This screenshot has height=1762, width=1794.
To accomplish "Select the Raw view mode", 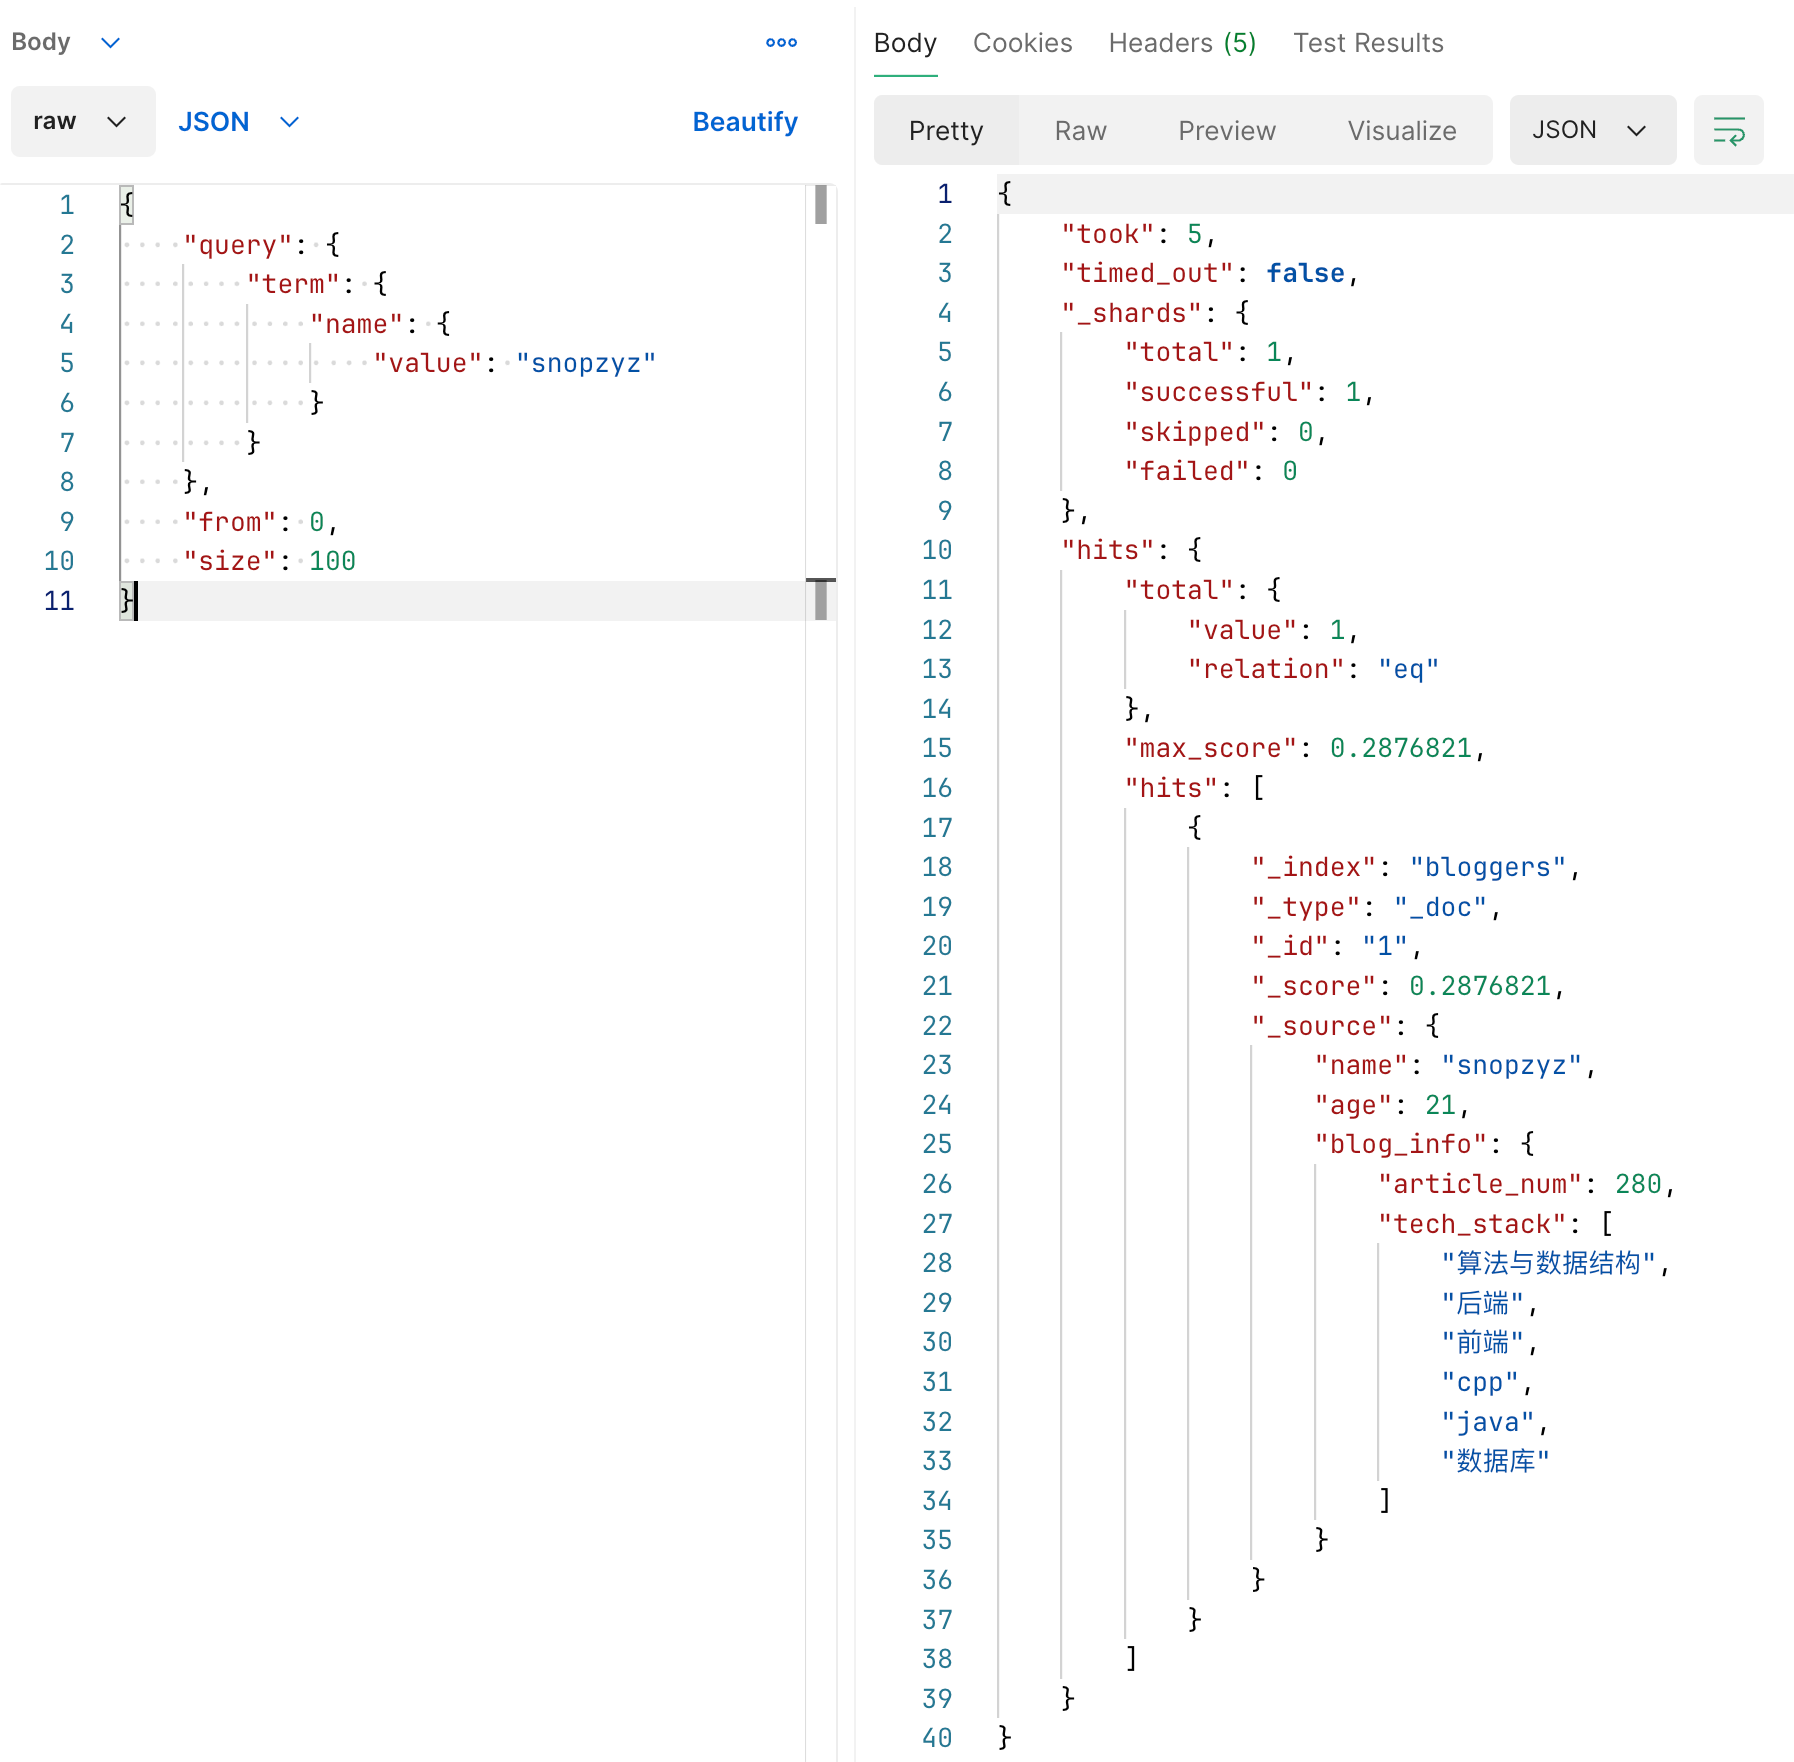I will pos(1080,130).
